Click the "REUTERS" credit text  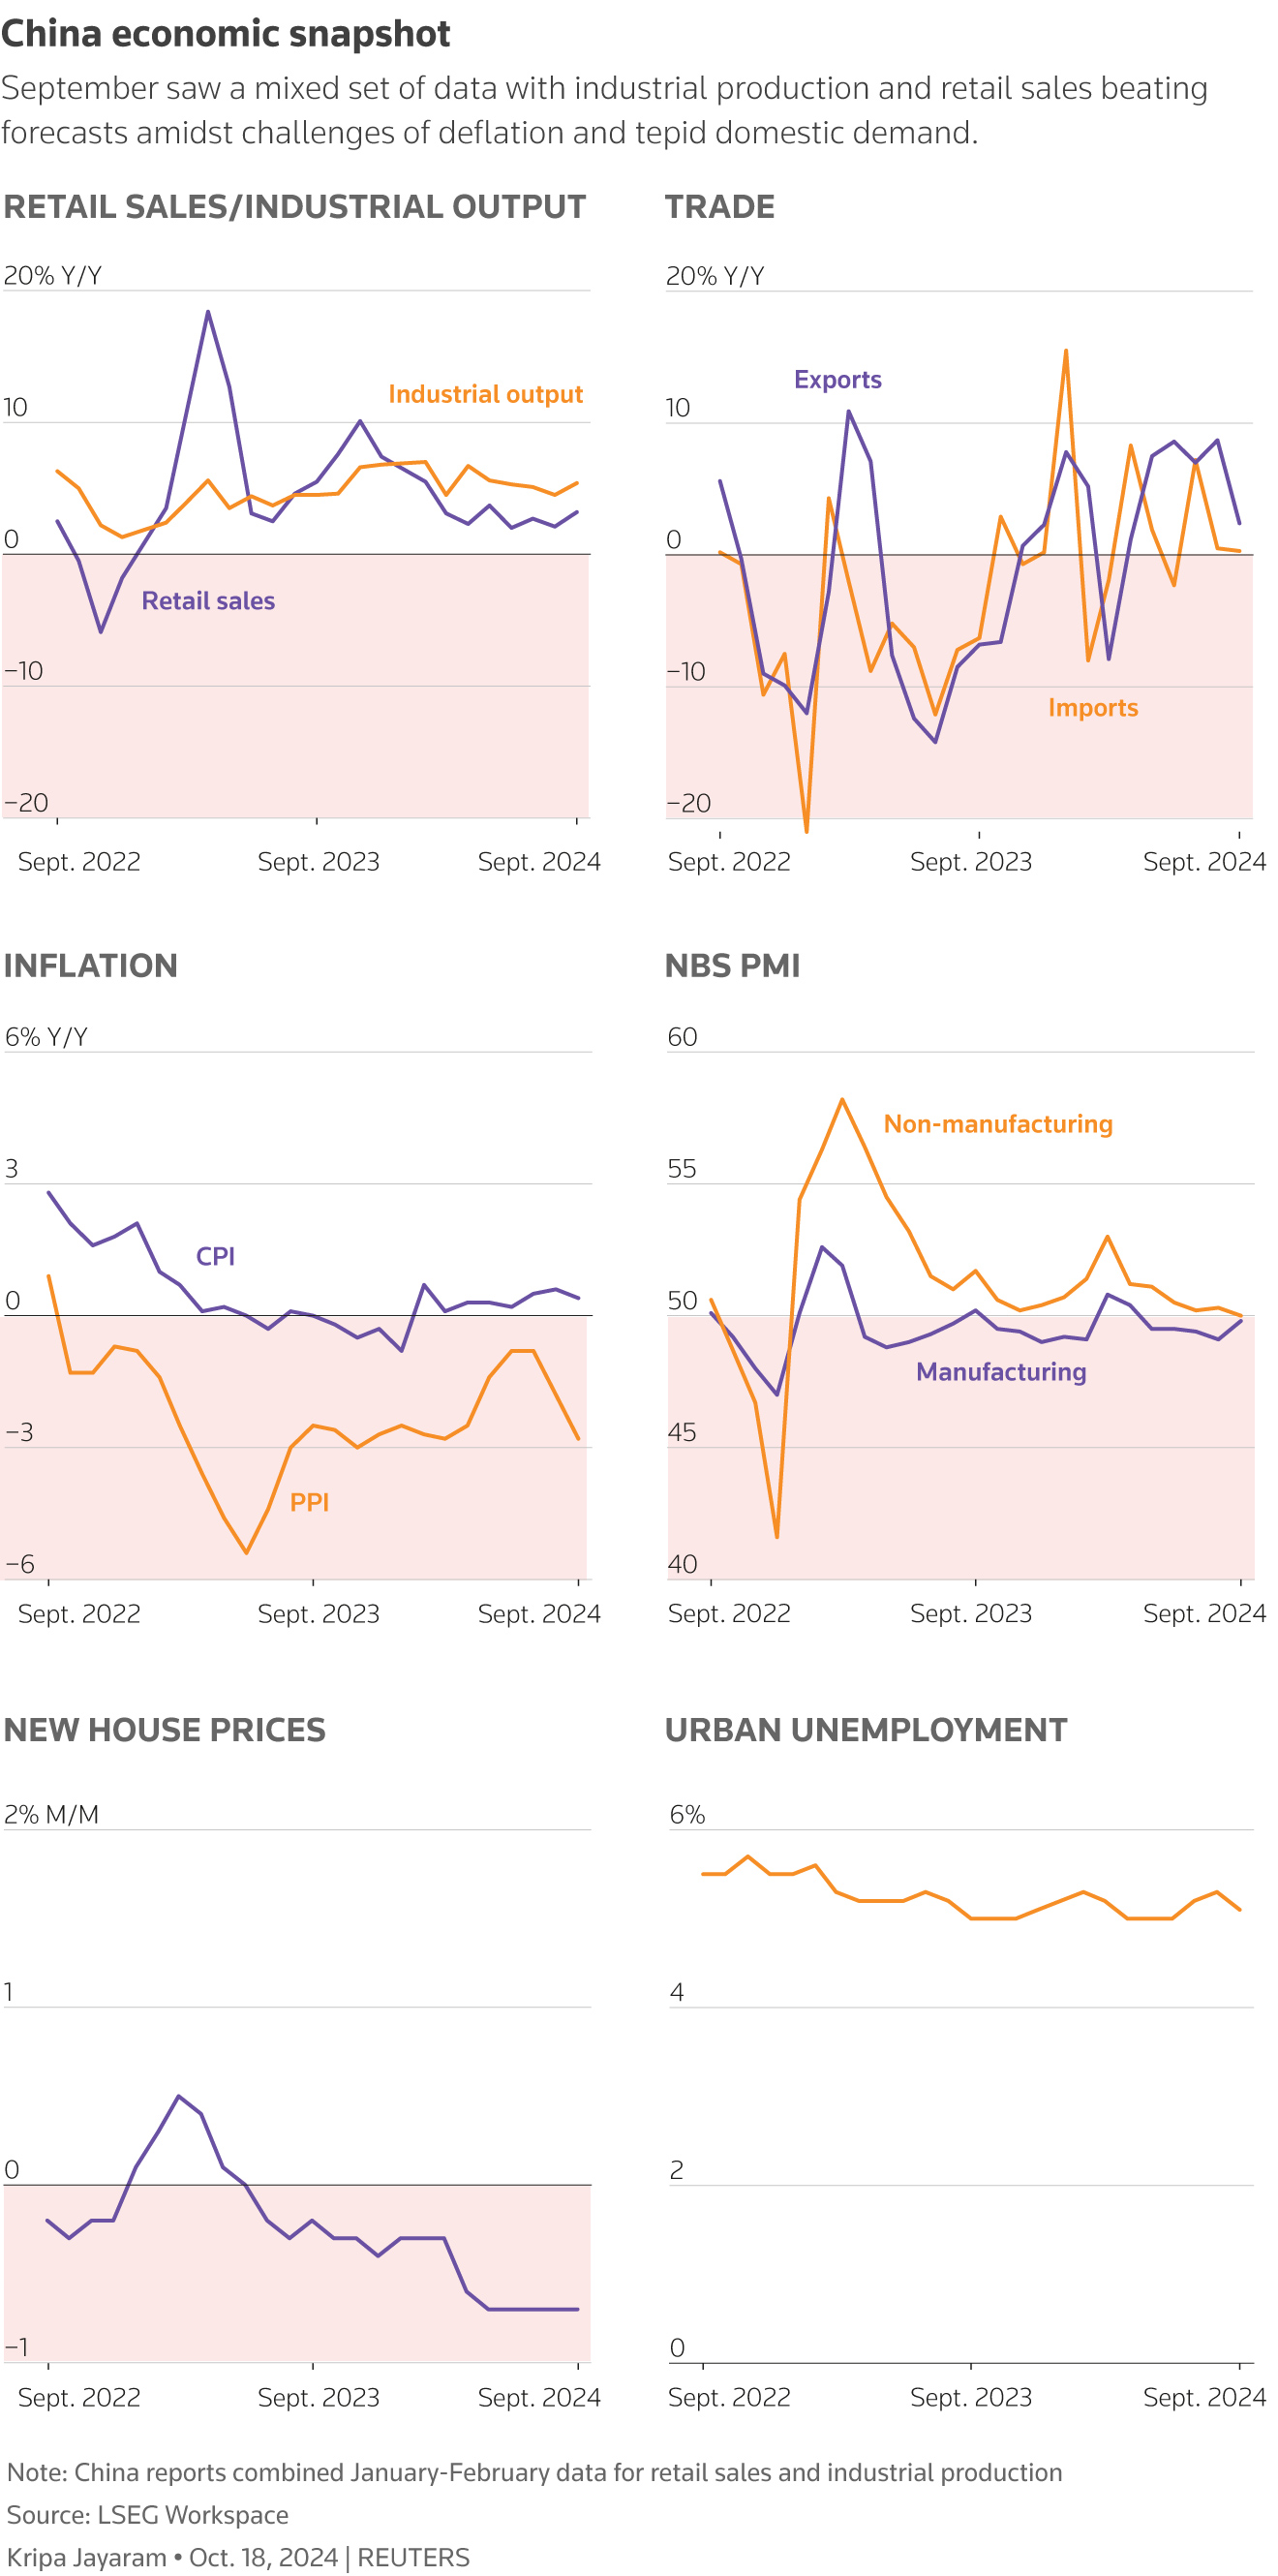pos(413,2557)
